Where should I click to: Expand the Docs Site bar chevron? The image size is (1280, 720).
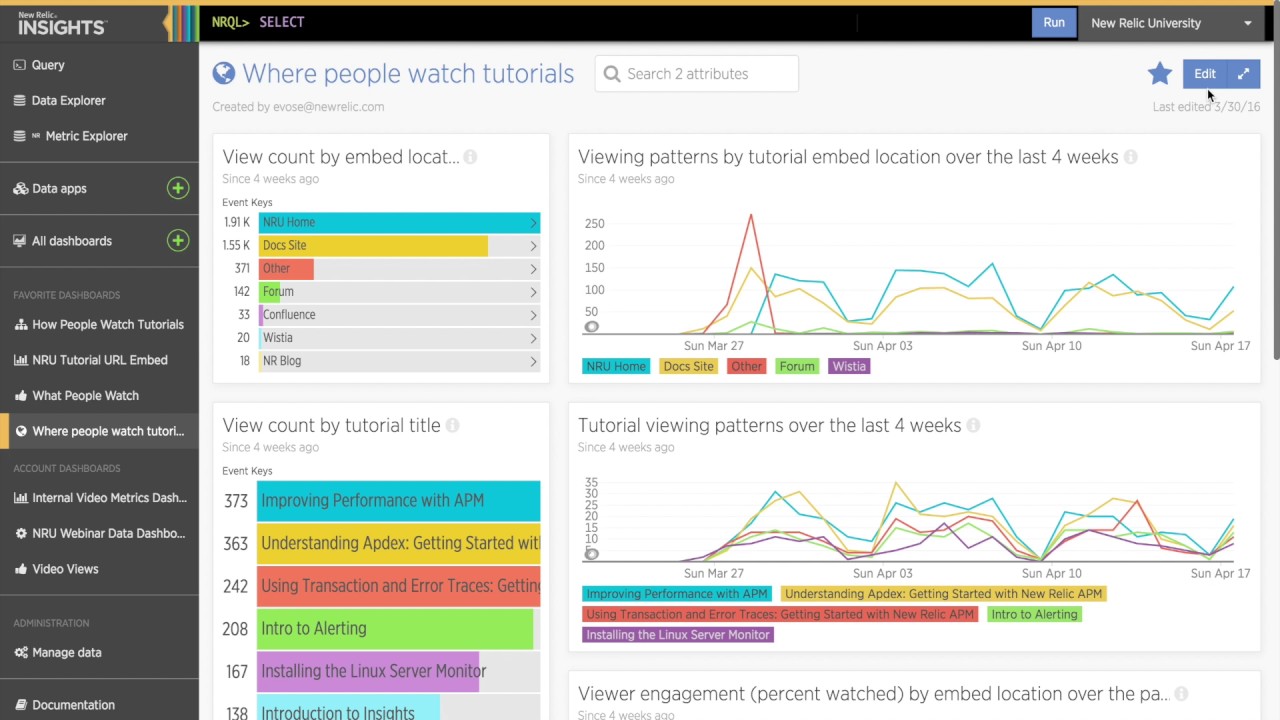coord(533,245)
